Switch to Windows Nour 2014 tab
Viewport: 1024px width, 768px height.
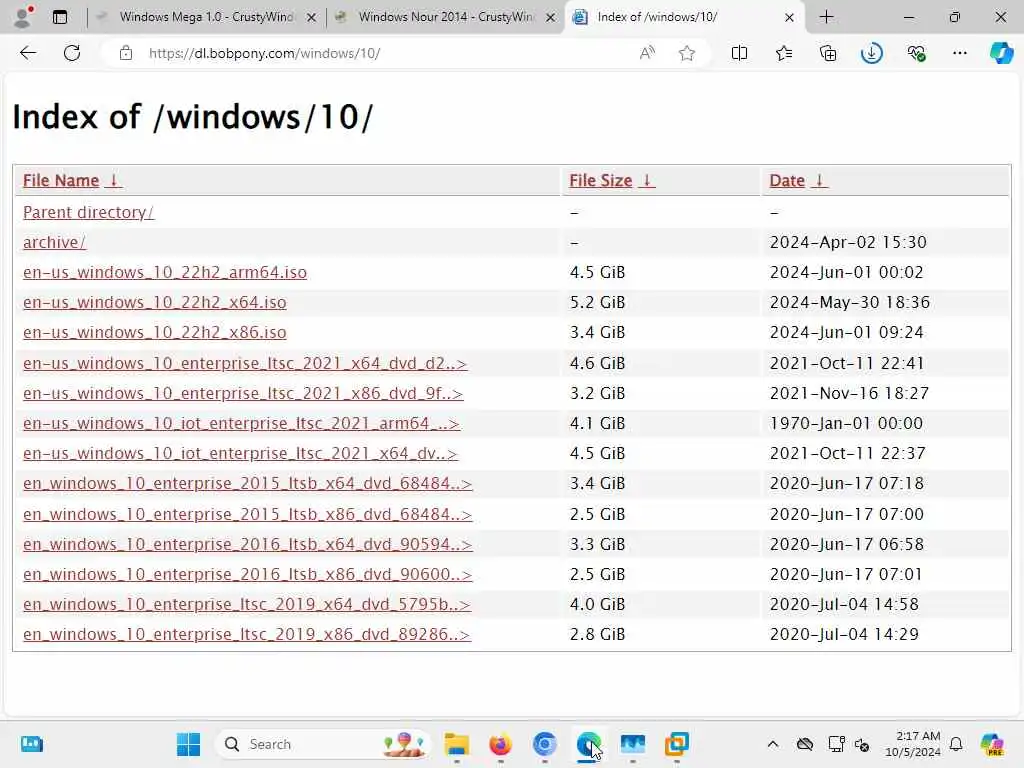point(446,17)
